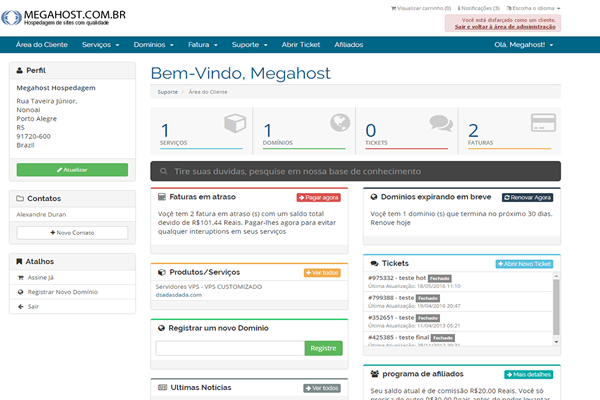Image resolution: width=600 pixels, height=400 pixels.
Task: Click the green Registre button
Action: [x=323, y=348]
